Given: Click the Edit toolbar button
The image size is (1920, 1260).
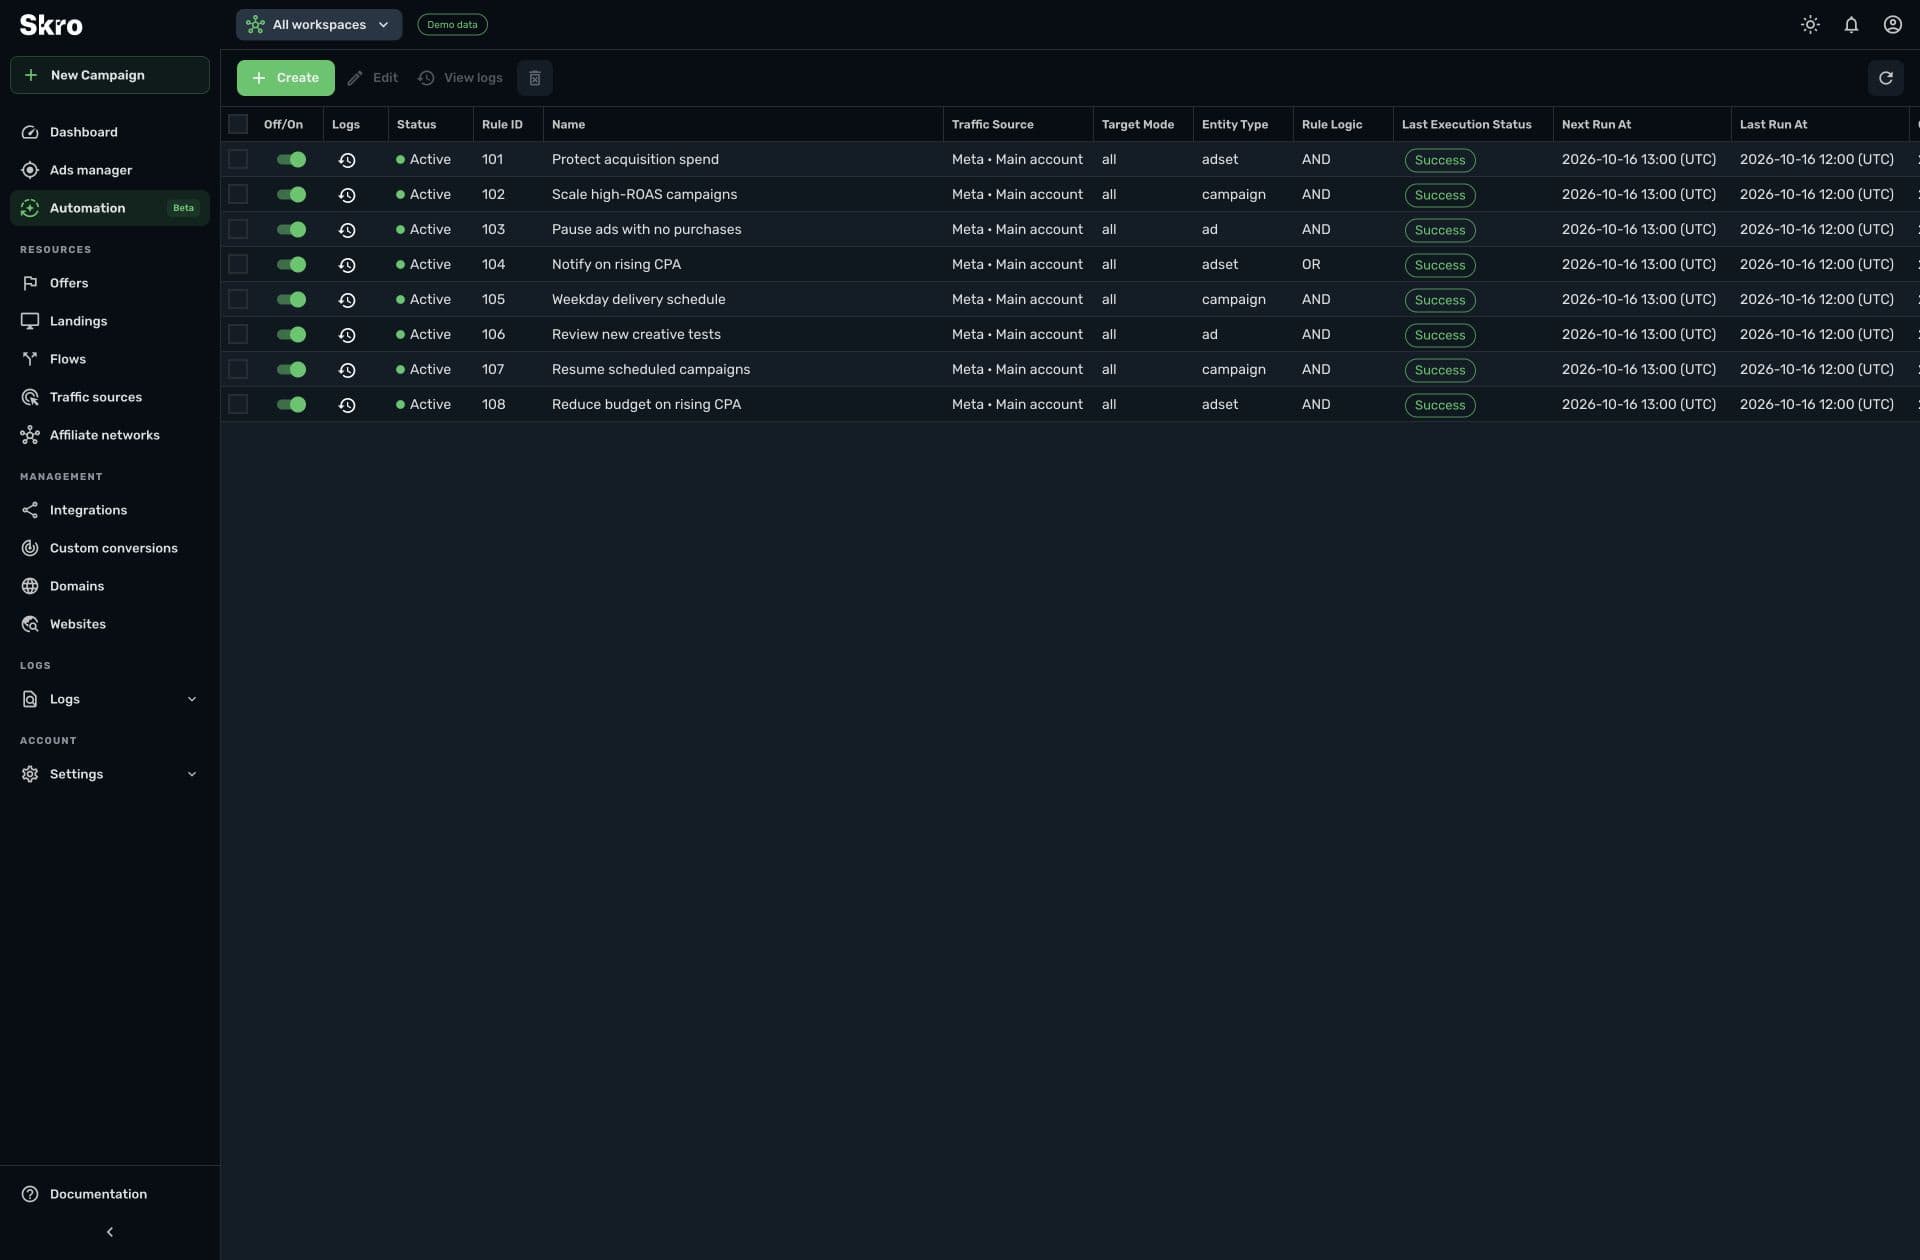Looking at the screenshot, I should pos(372,78).
